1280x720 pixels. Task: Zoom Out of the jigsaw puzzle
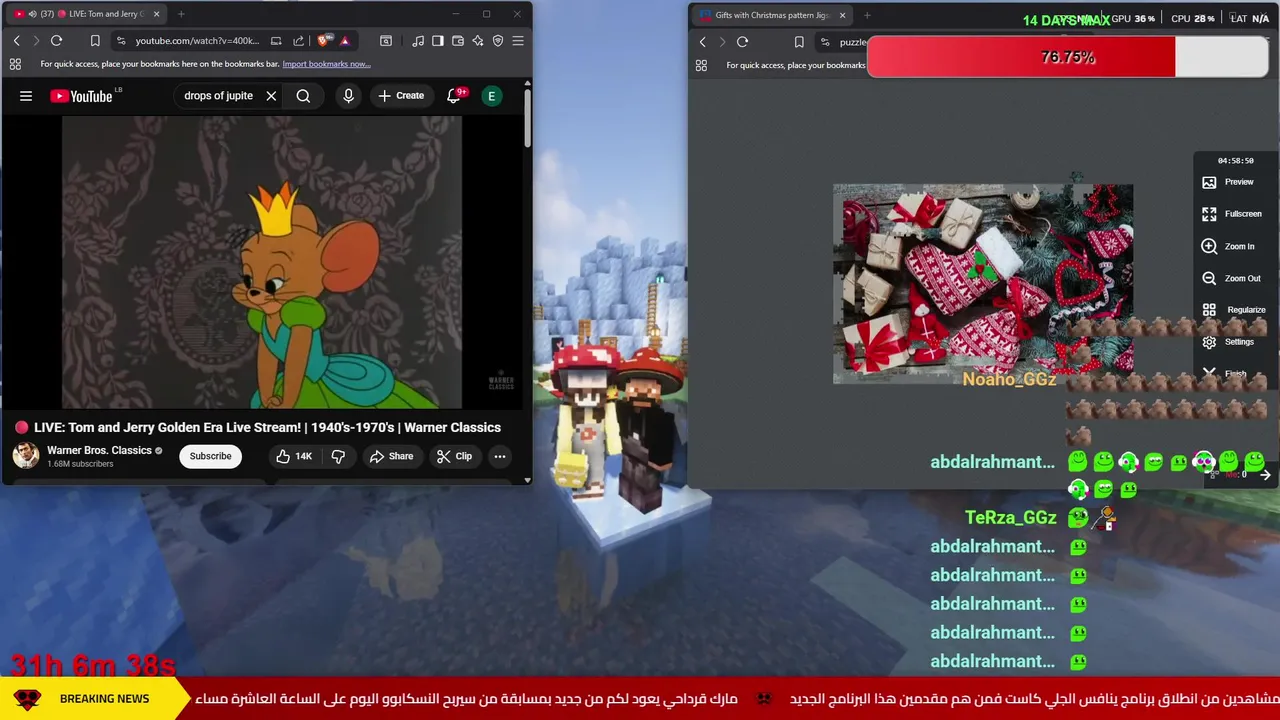(1231, 278)
